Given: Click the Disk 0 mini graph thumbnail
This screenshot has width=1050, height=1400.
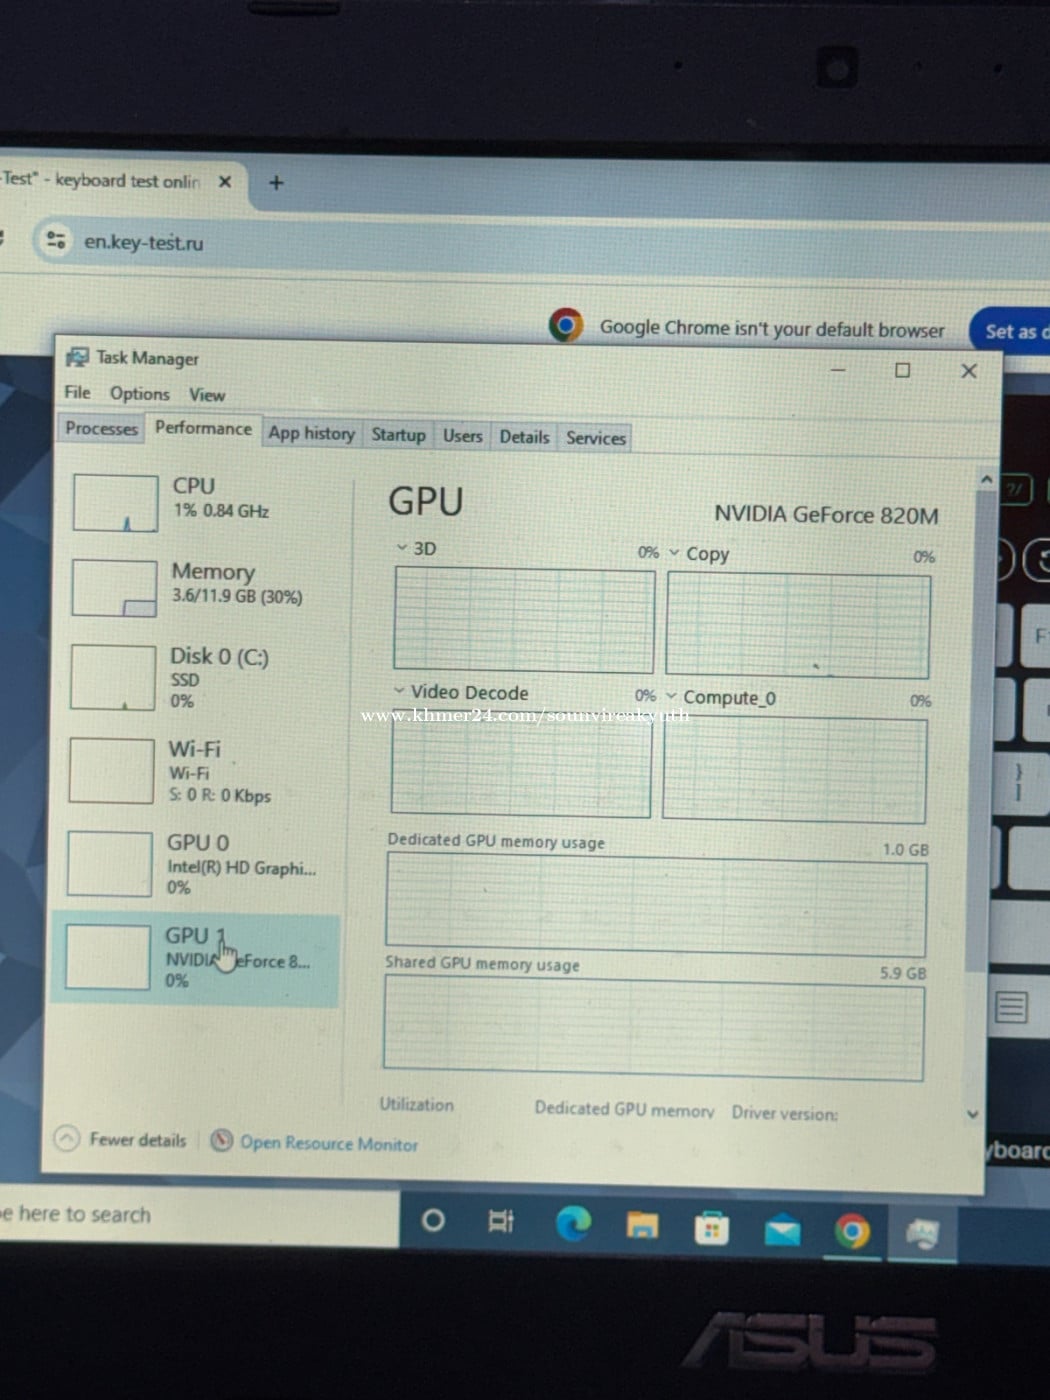Looking at the screenshot, I should click(112, 677).
